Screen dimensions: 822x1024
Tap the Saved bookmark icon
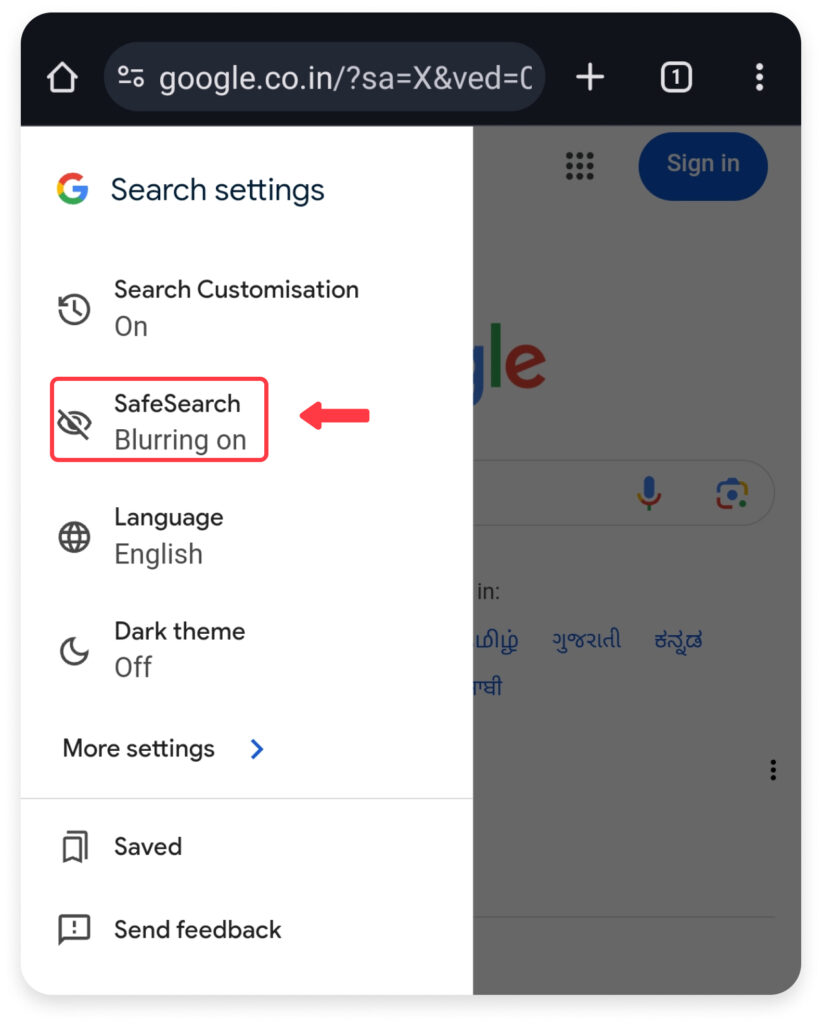pyautogui.click(x=74, y=846)
